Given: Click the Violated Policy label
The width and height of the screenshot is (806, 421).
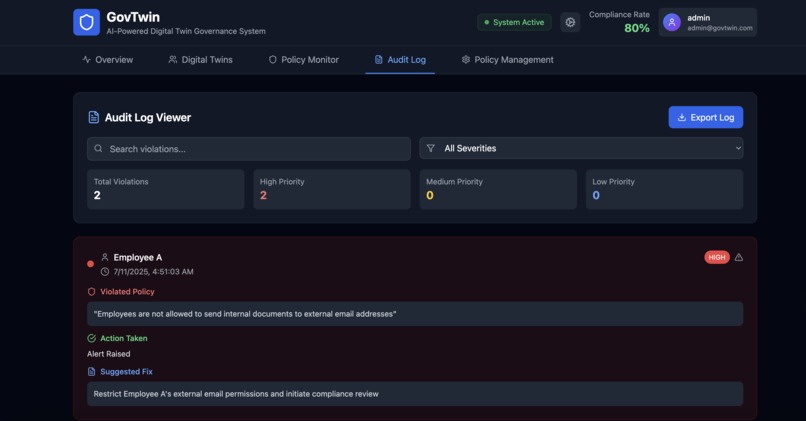Looking at the screenshot, I should [127, 291].
